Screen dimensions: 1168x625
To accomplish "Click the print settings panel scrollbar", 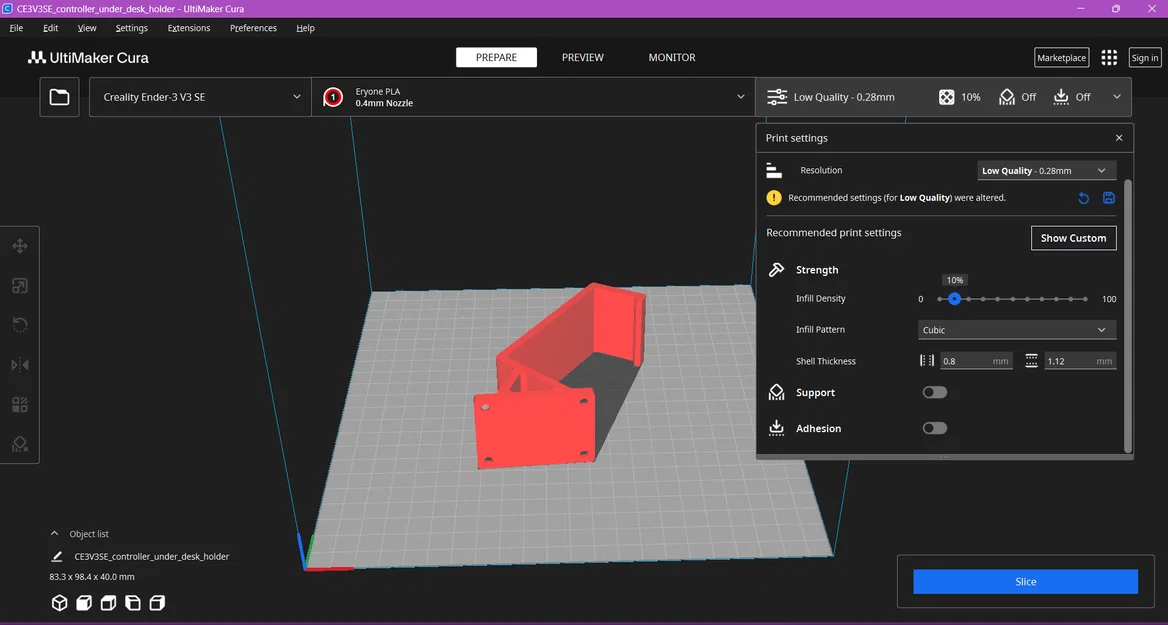I will click(1128, 315).
